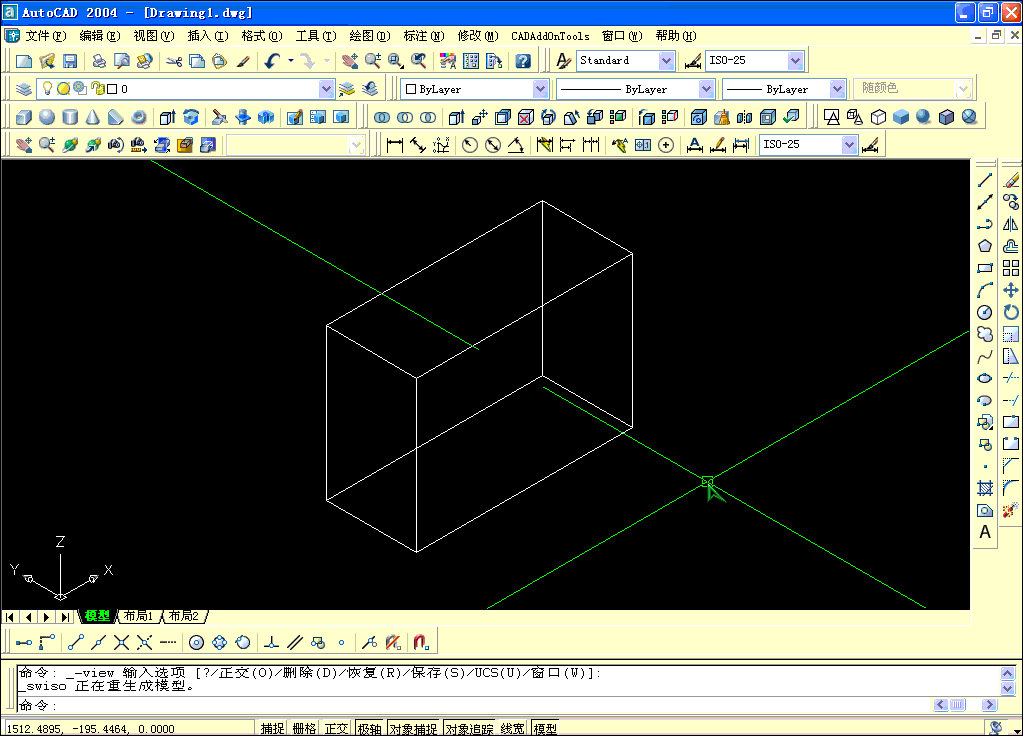This screenshot has width=1023, height=736.
Task: Select the Rotate modify tool
Action: click(1011, 313)
